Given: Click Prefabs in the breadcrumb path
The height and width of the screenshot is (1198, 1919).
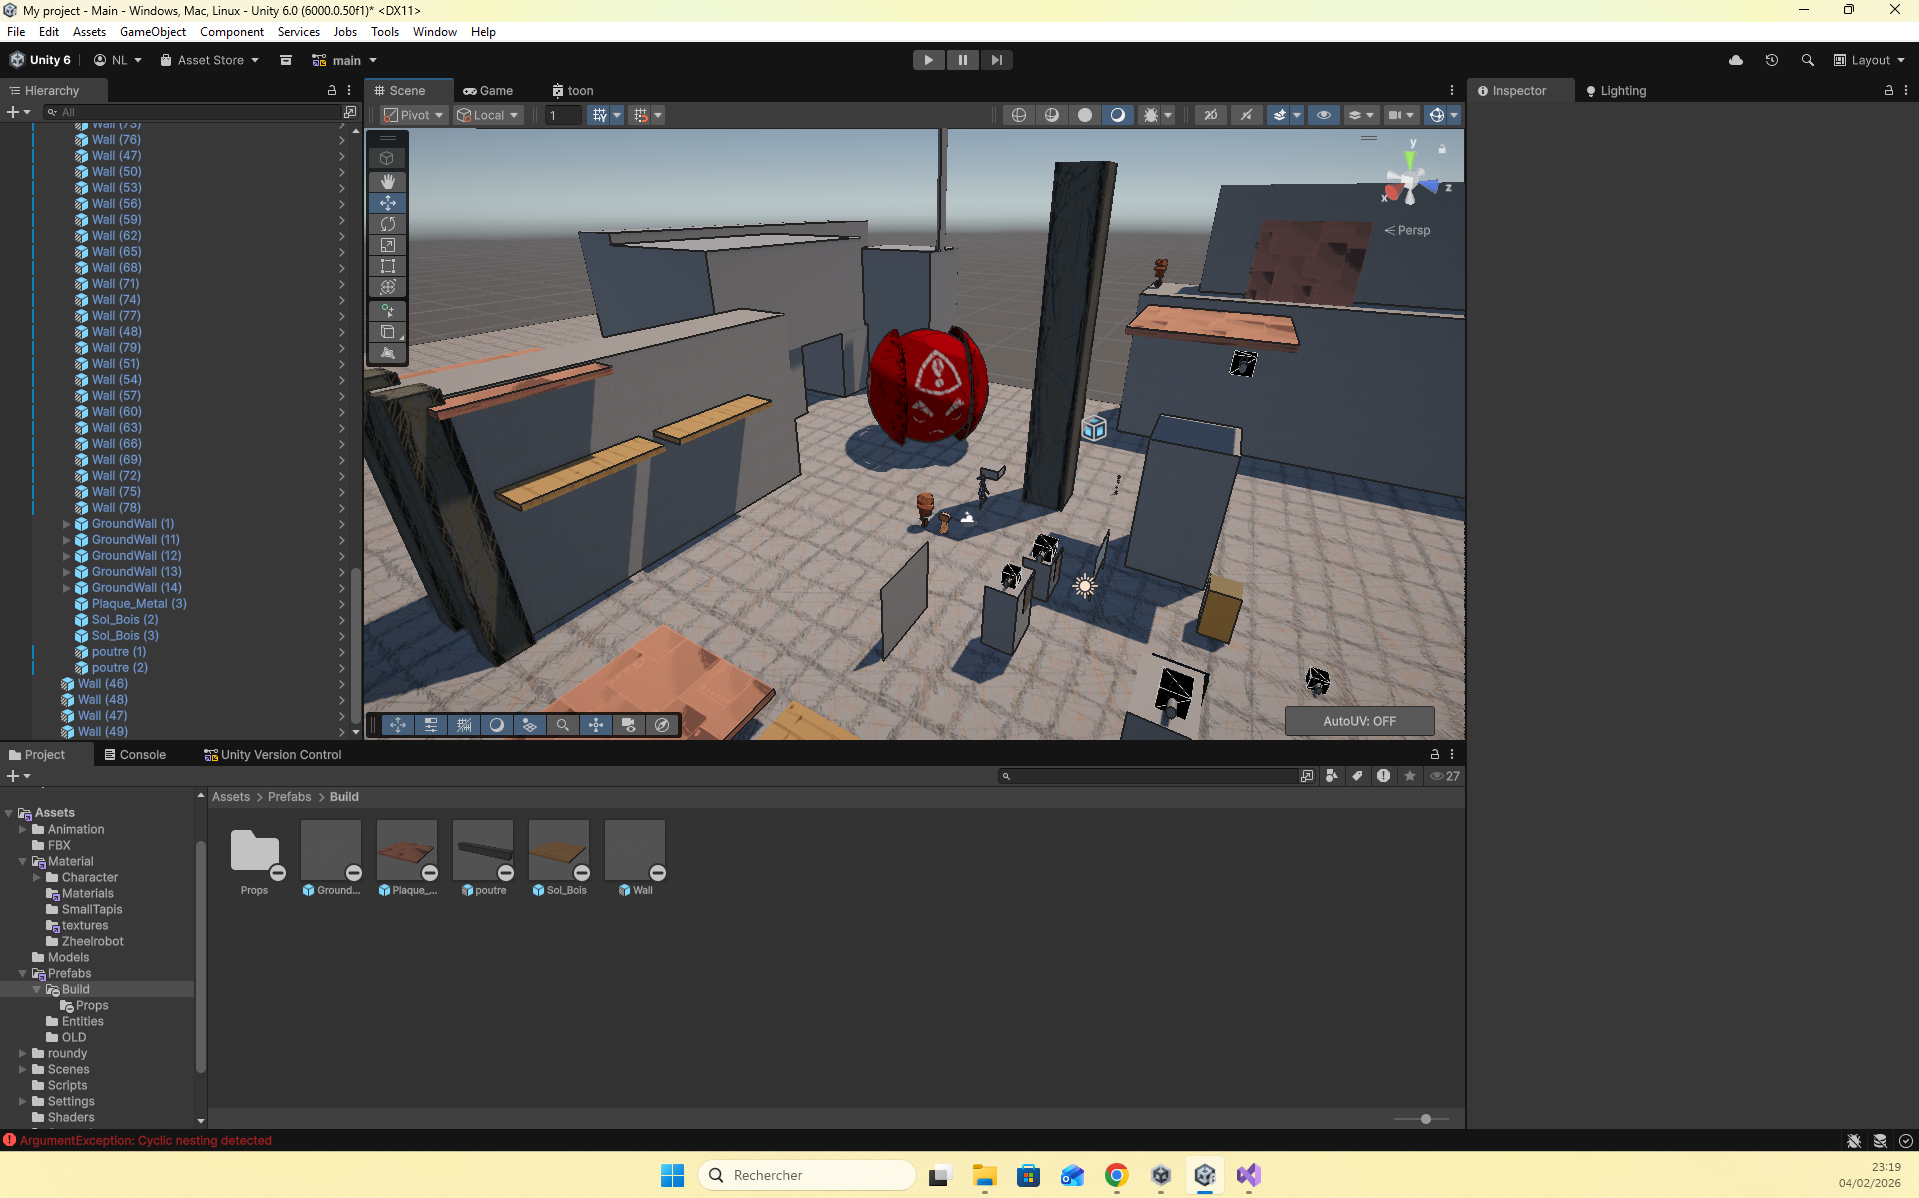Looking at the screenshot, I should click(290, 797).
